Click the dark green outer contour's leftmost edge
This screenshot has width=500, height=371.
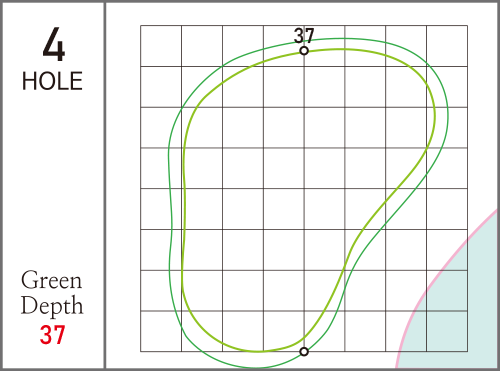(x=169, y=157)
